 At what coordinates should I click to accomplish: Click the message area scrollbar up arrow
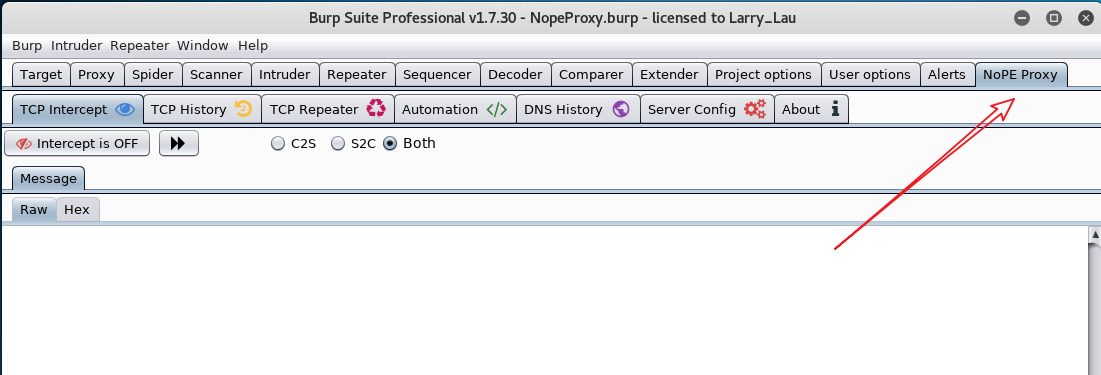point(1094,234)
